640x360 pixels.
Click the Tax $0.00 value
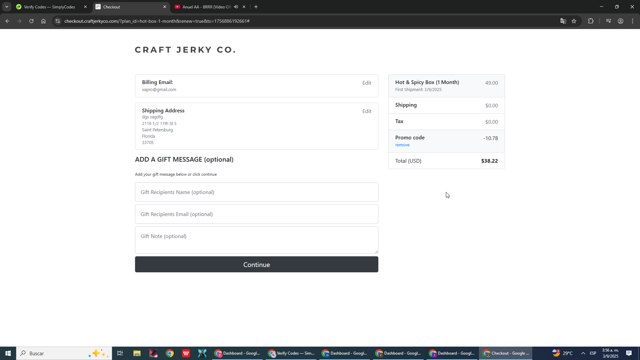(491, 122)
